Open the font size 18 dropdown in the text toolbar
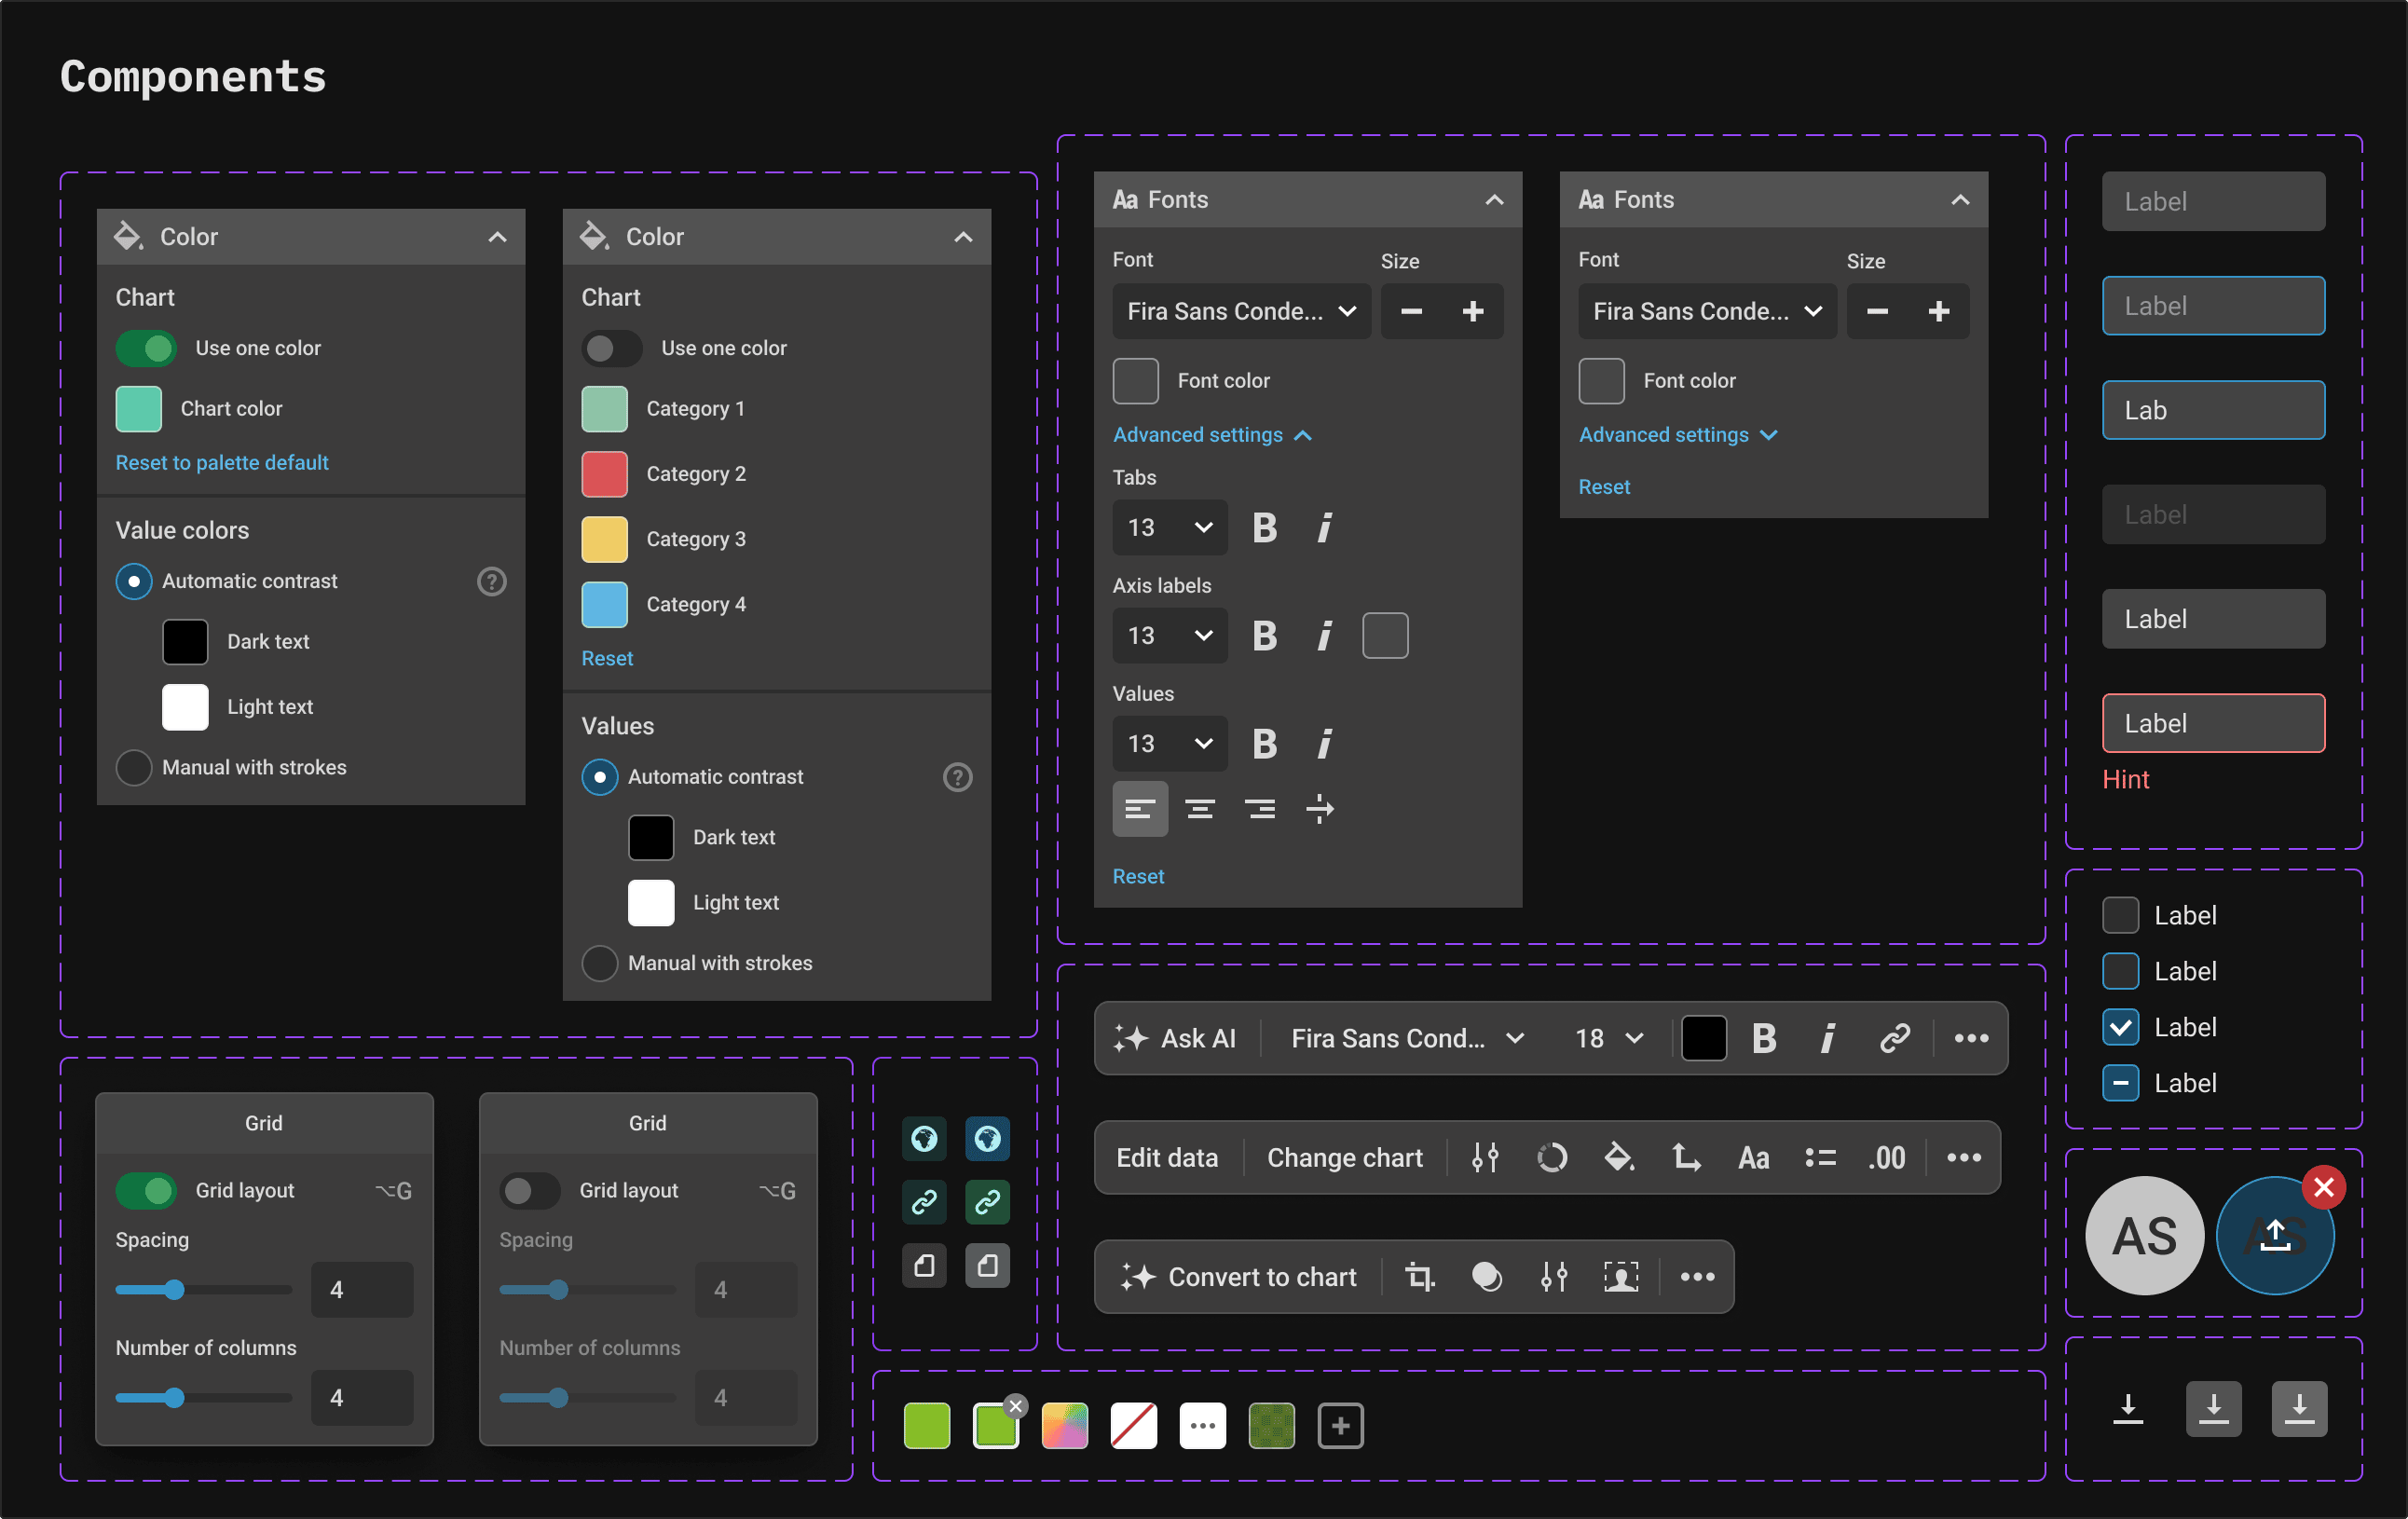Screen dimensions: 2408x1519 tap(1608, 1038)
